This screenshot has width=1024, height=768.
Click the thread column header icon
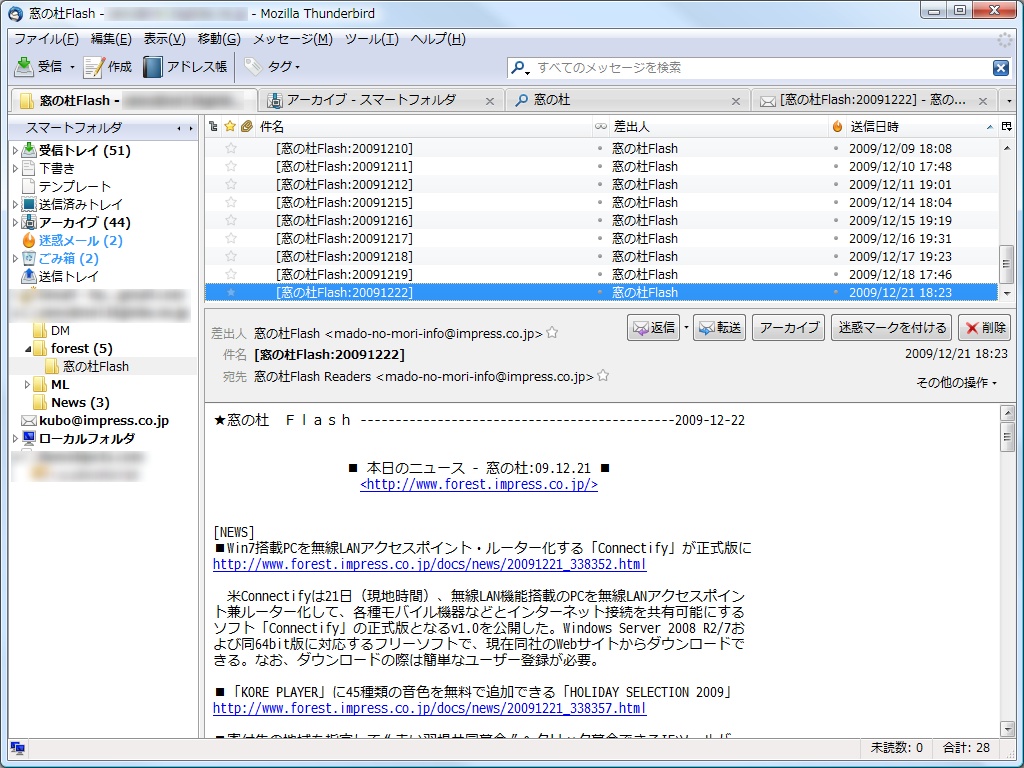[214, 127]
